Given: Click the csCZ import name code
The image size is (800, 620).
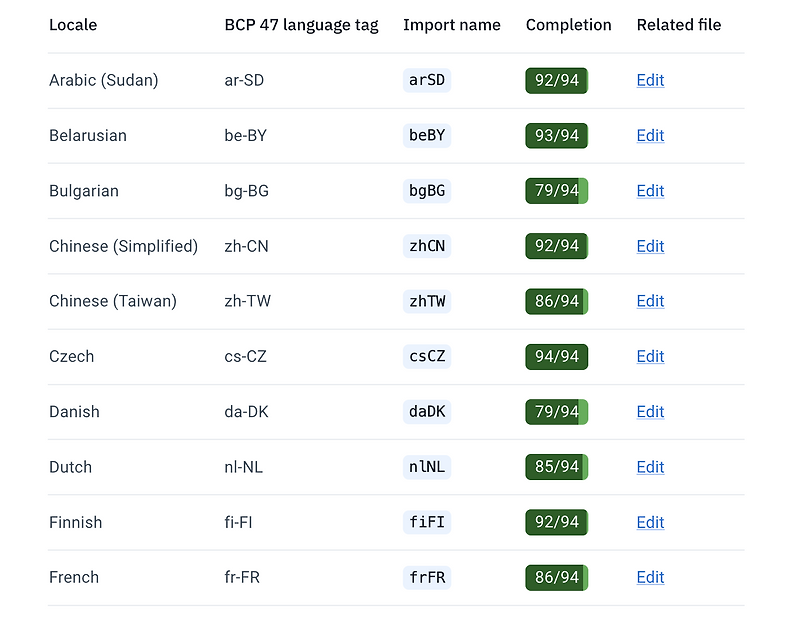Looking at the screenshot, I should click(x=427, y=356).
